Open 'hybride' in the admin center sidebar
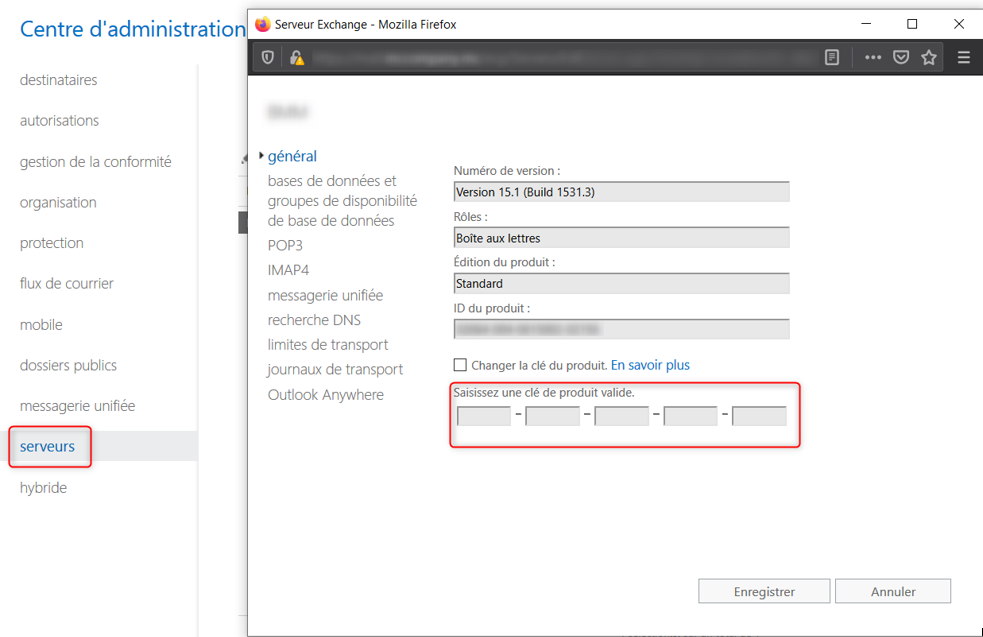 (43, 488)
